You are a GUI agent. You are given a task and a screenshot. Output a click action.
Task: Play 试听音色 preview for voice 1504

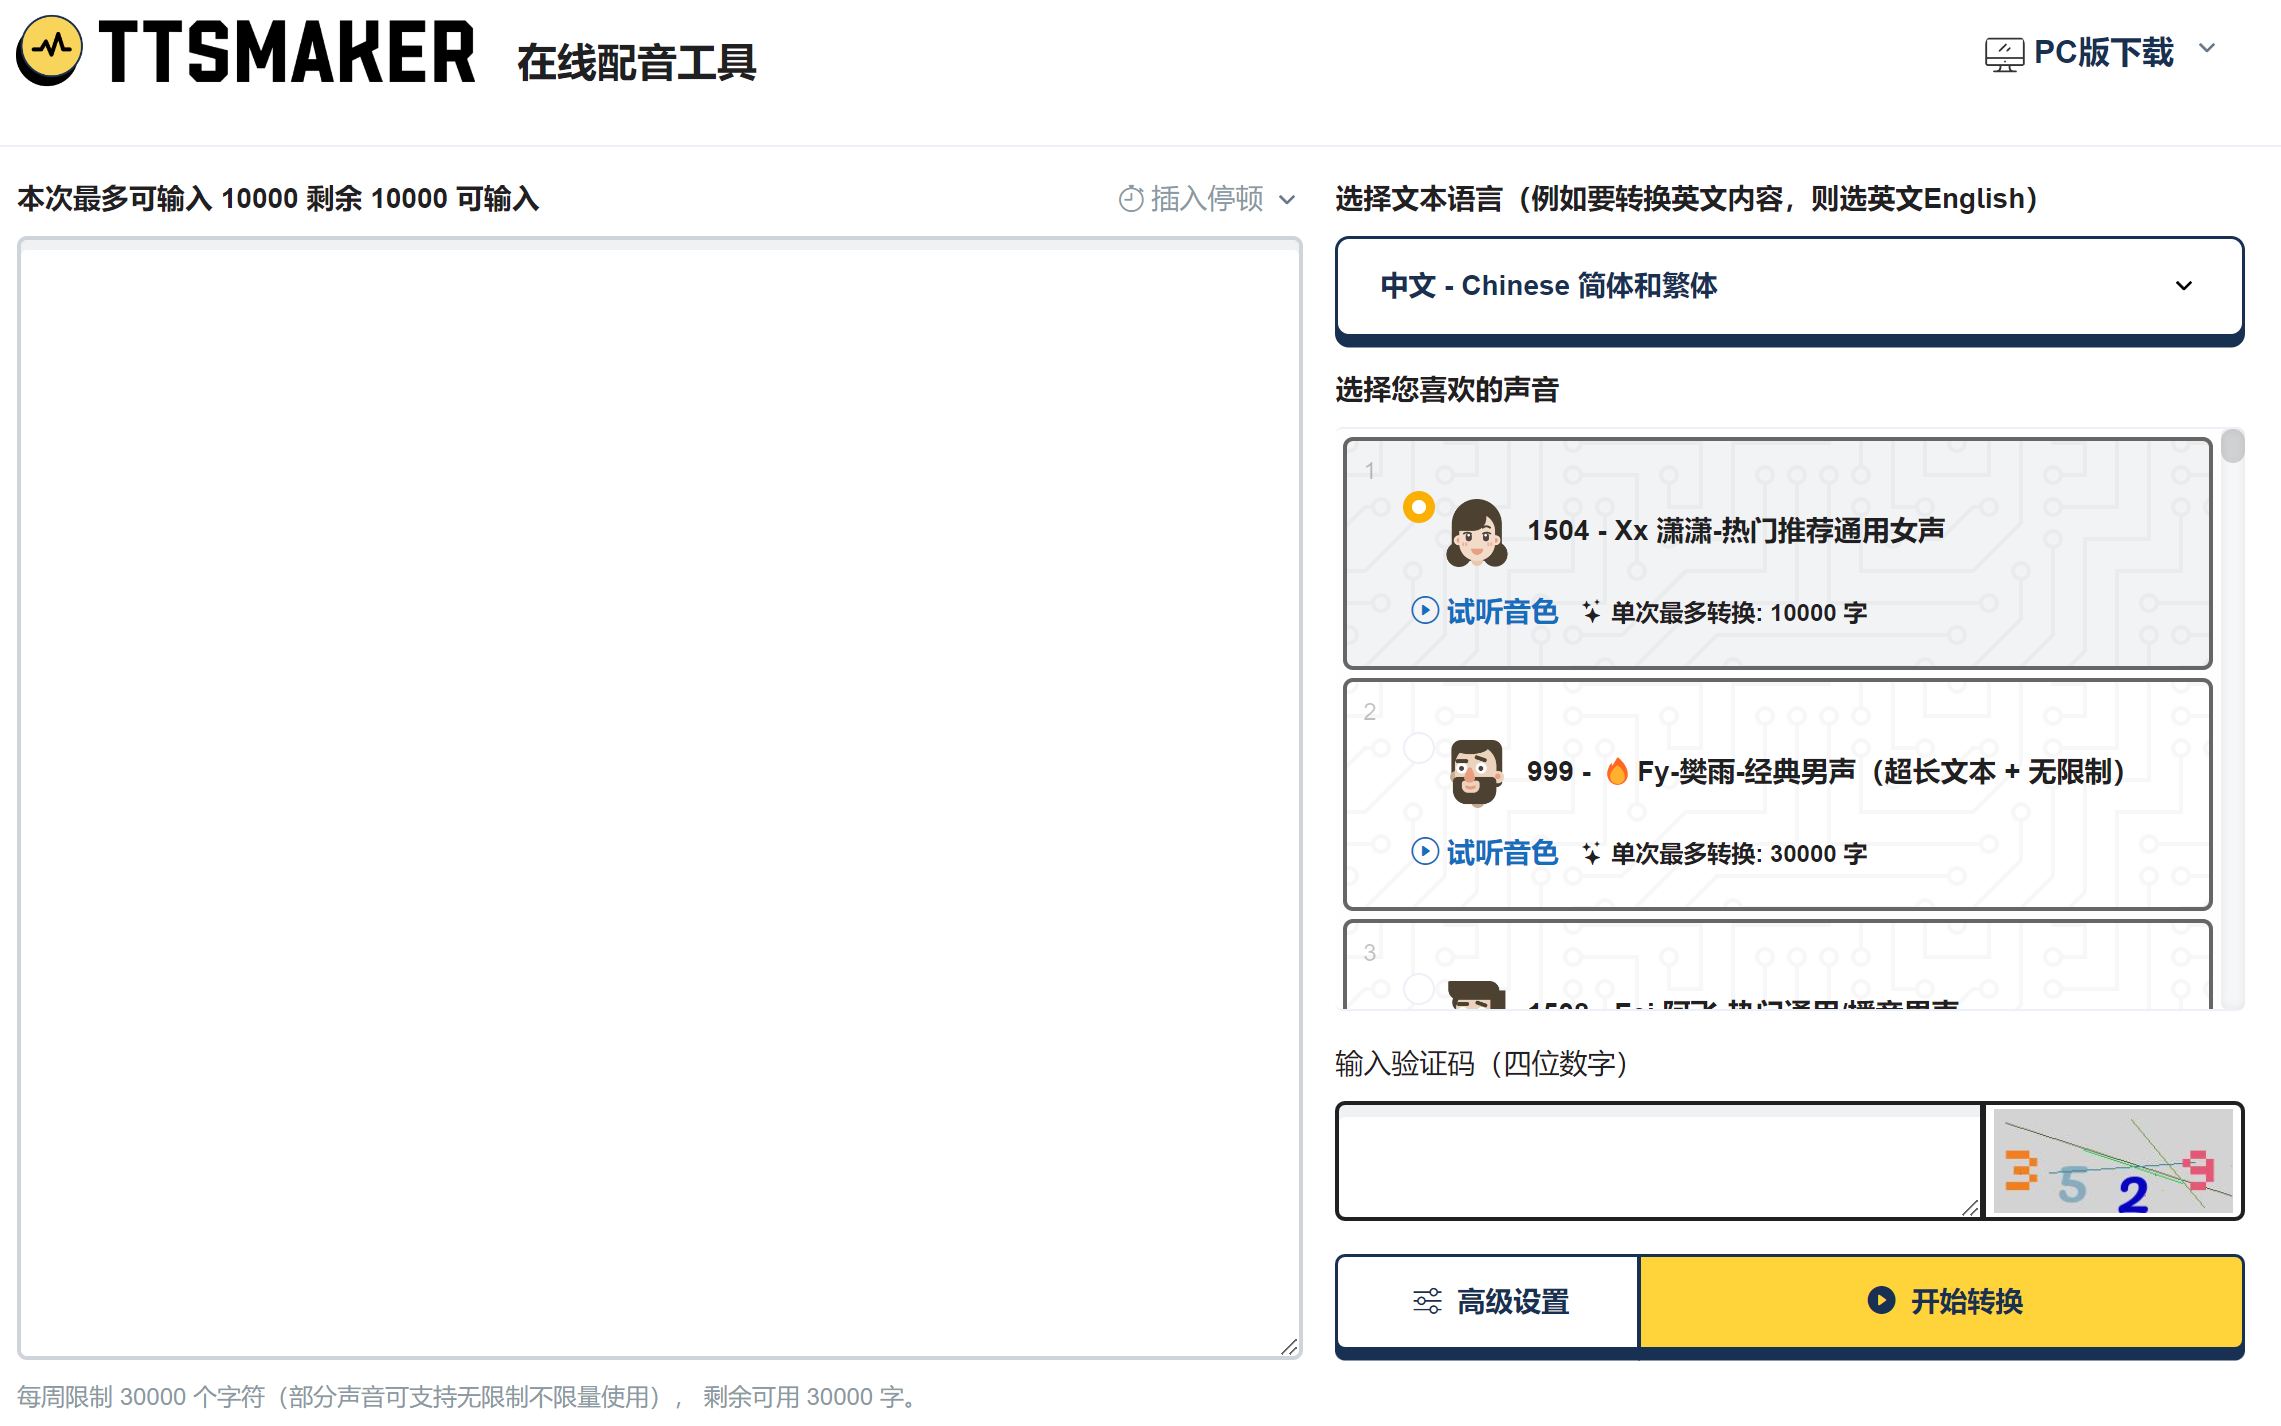coord(1485,611)
